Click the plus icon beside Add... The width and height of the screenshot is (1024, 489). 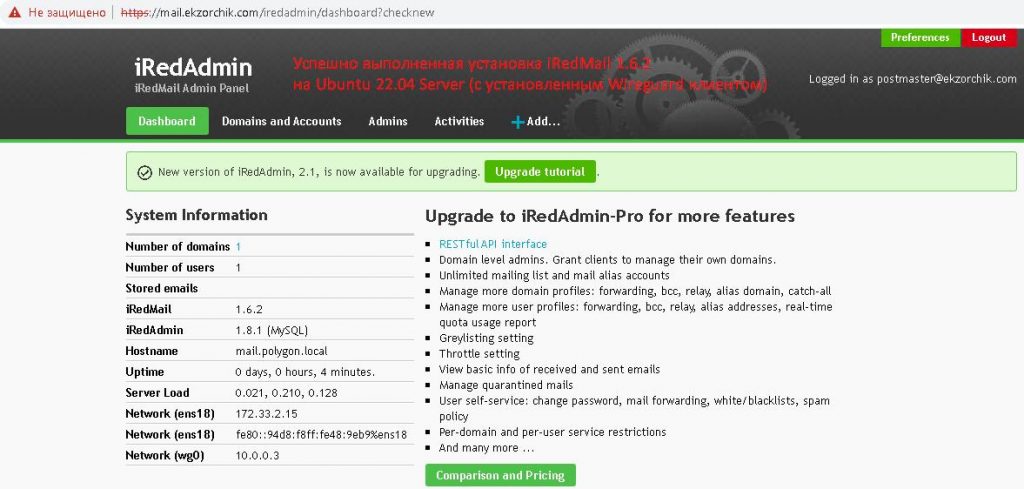click(517, 122)
